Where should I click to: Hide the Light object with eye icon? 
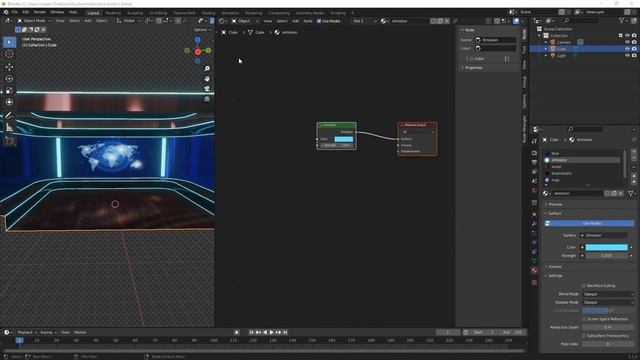pyautogui.click(x=627, y=55)
